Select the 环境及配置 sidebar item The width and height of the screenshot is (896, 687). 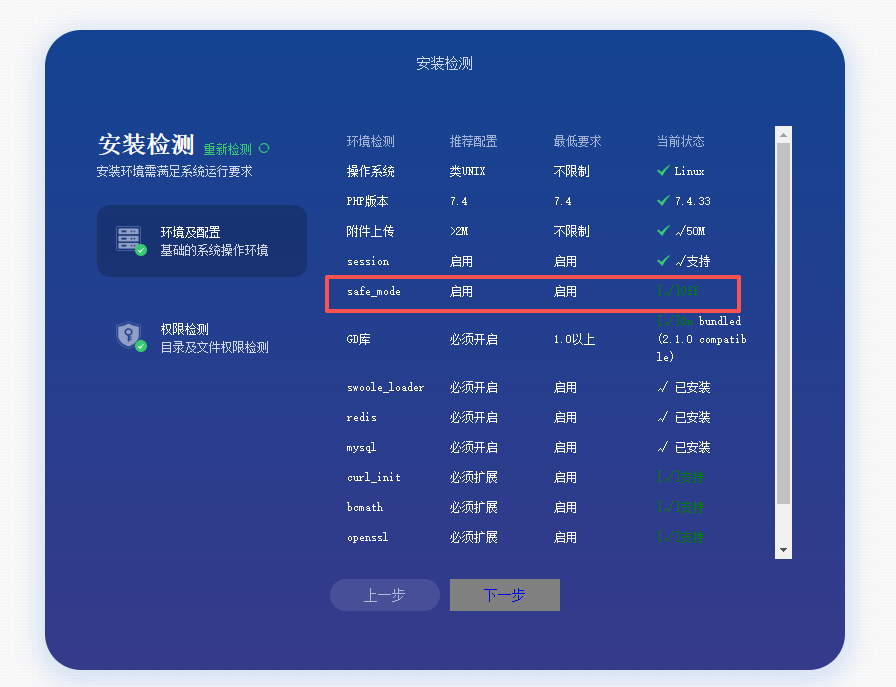coord(202,241)
